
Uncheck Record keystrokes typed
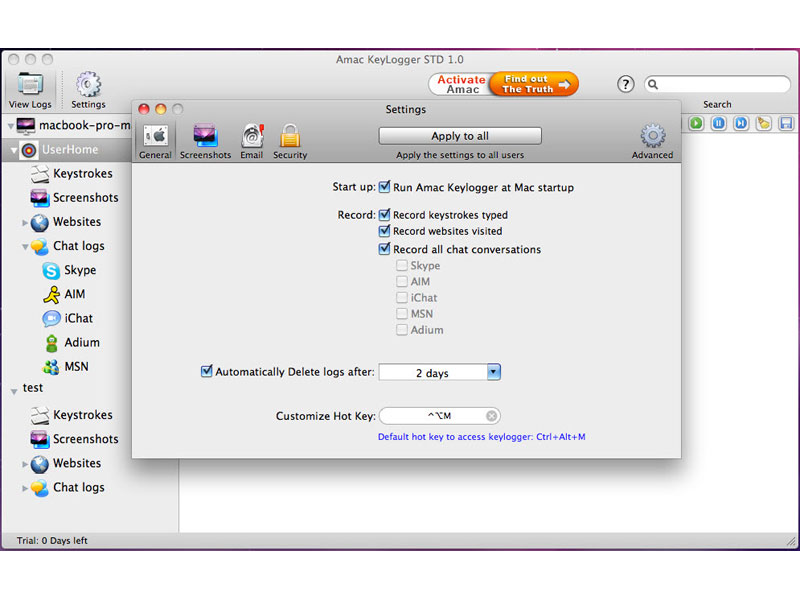click(385, 215)
